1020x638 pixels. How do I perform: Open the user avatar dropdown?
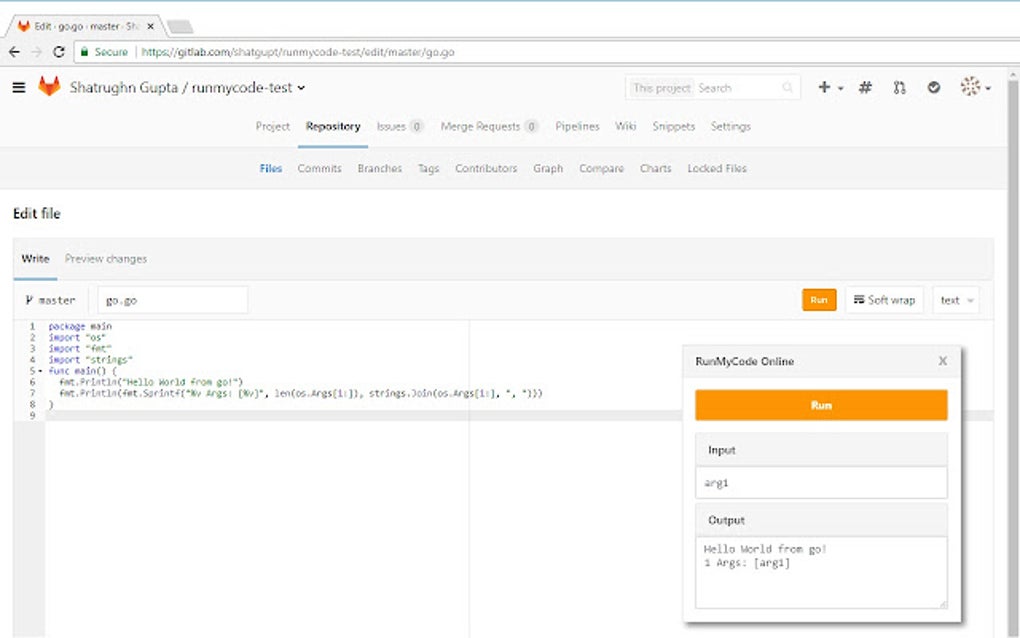point(971,88)
